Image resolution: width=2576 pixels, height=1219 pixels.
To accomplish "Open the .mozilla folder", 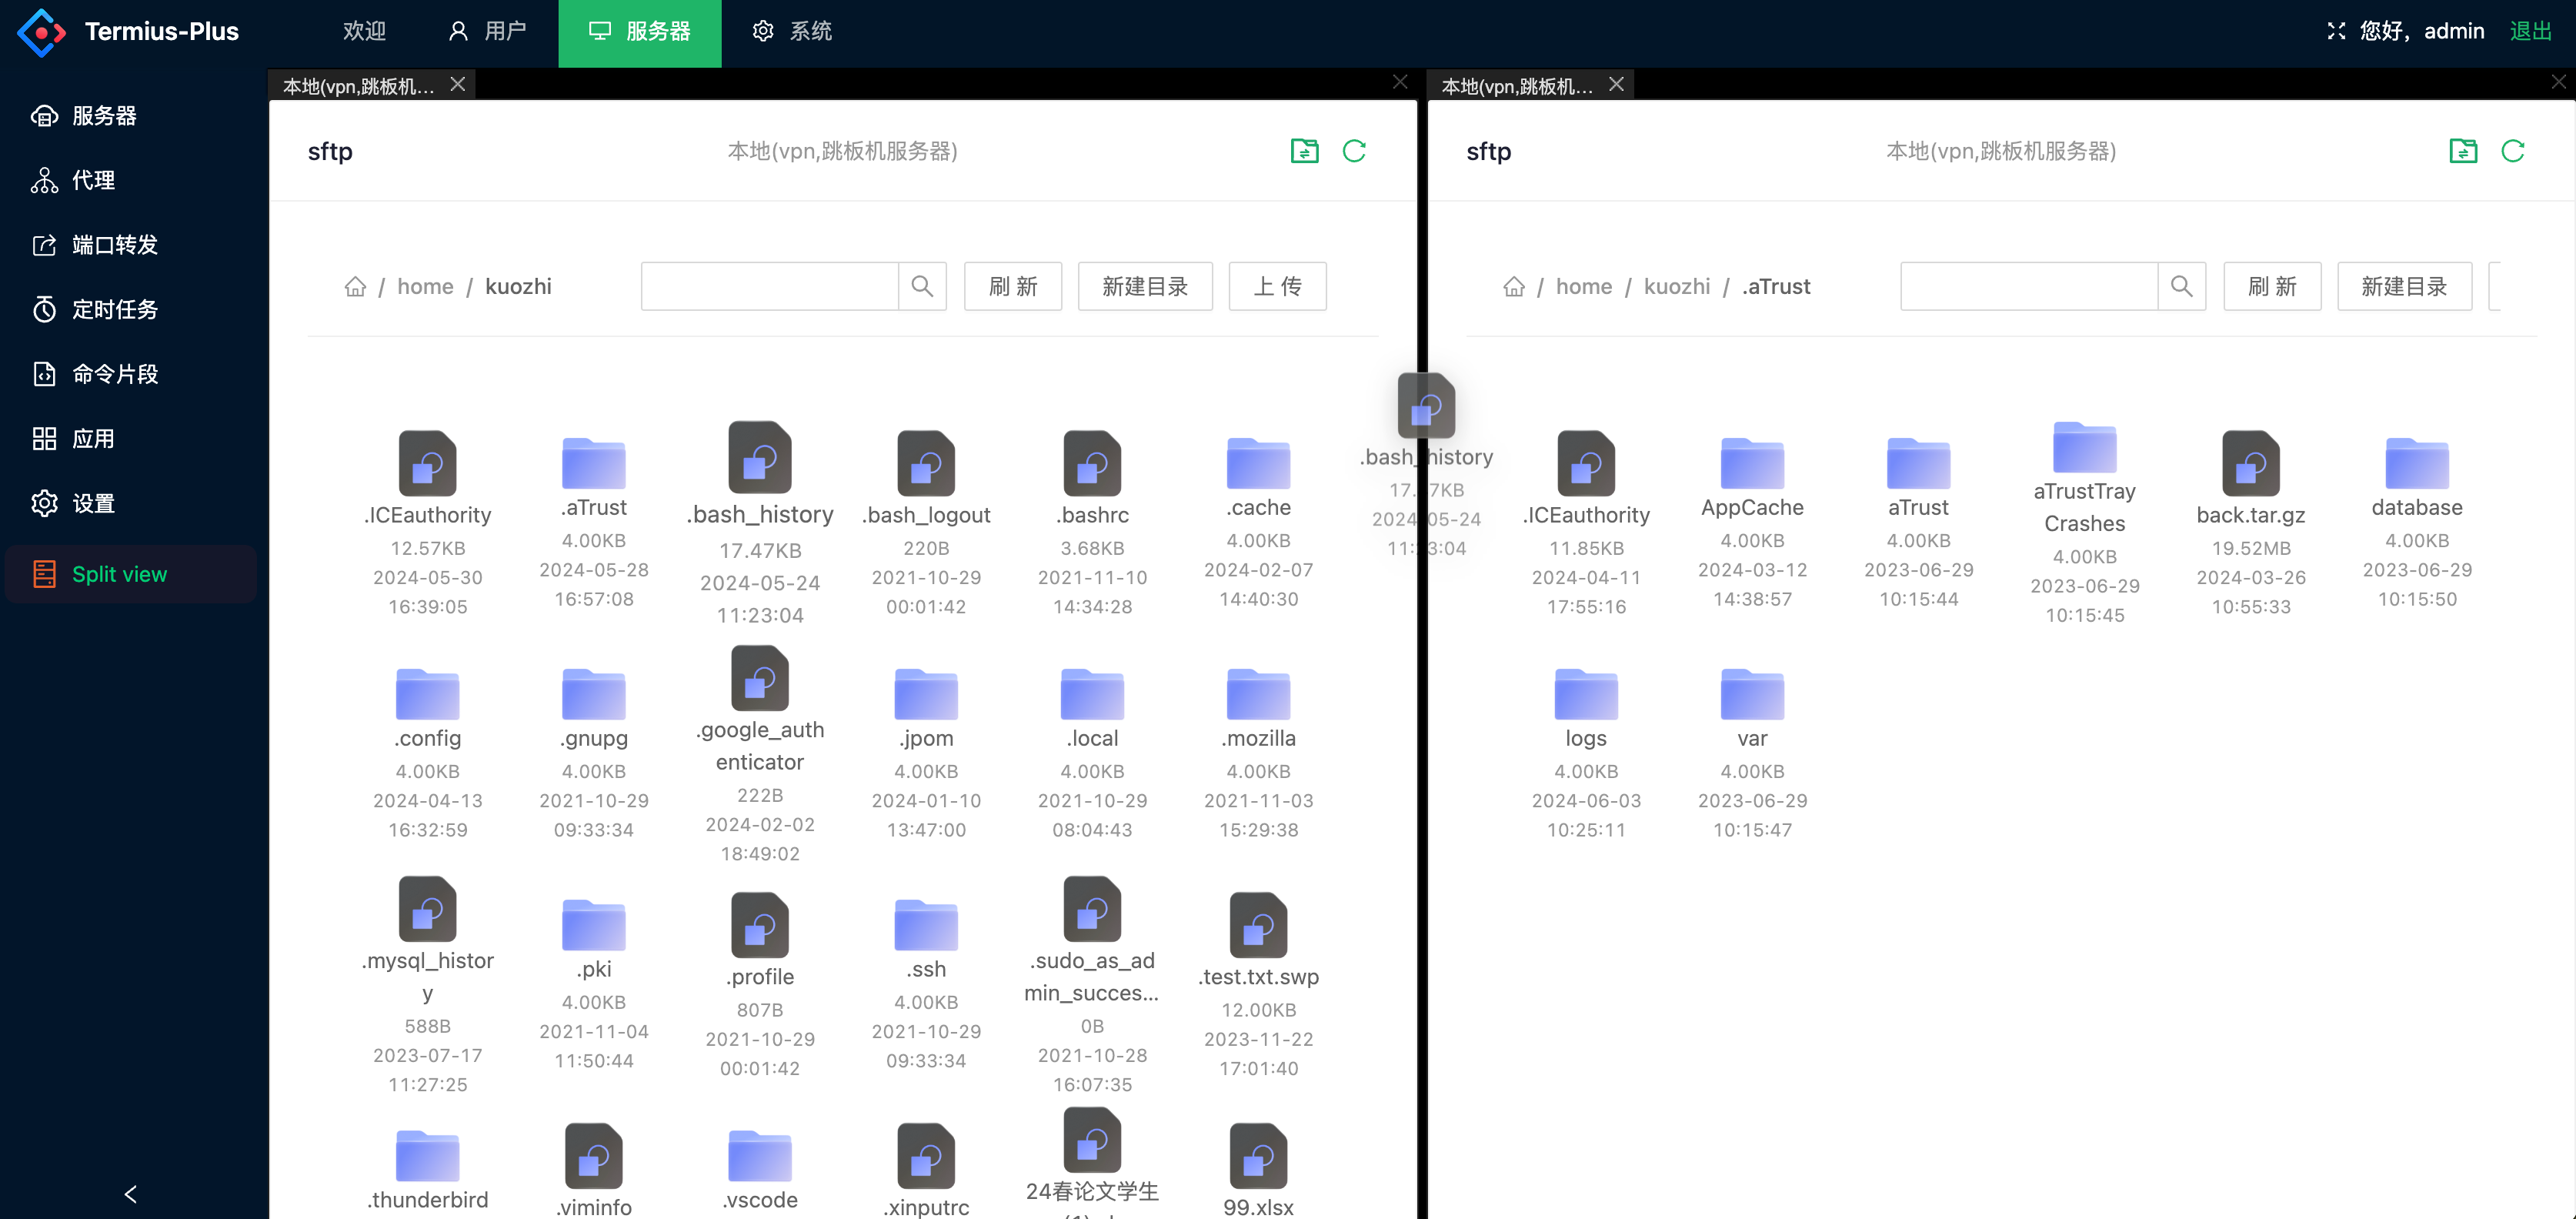I will click(x=1258, y=694).
